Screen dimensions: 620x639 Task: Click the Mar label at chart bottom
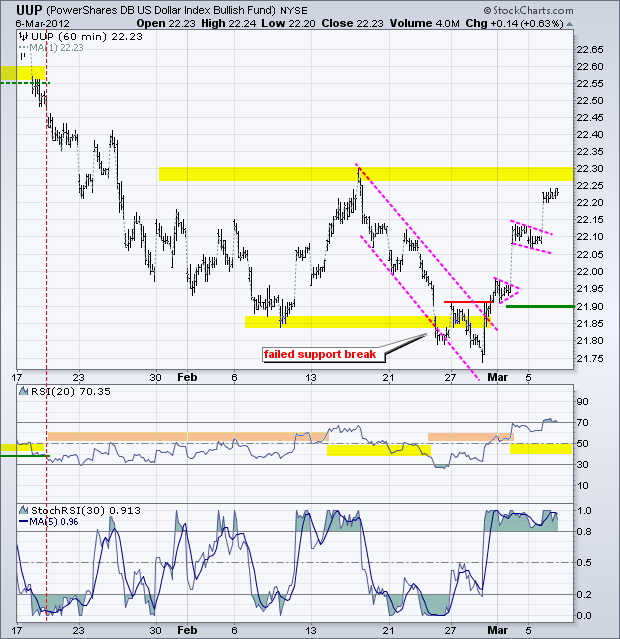pyautogui.click(x=497, y=630)
